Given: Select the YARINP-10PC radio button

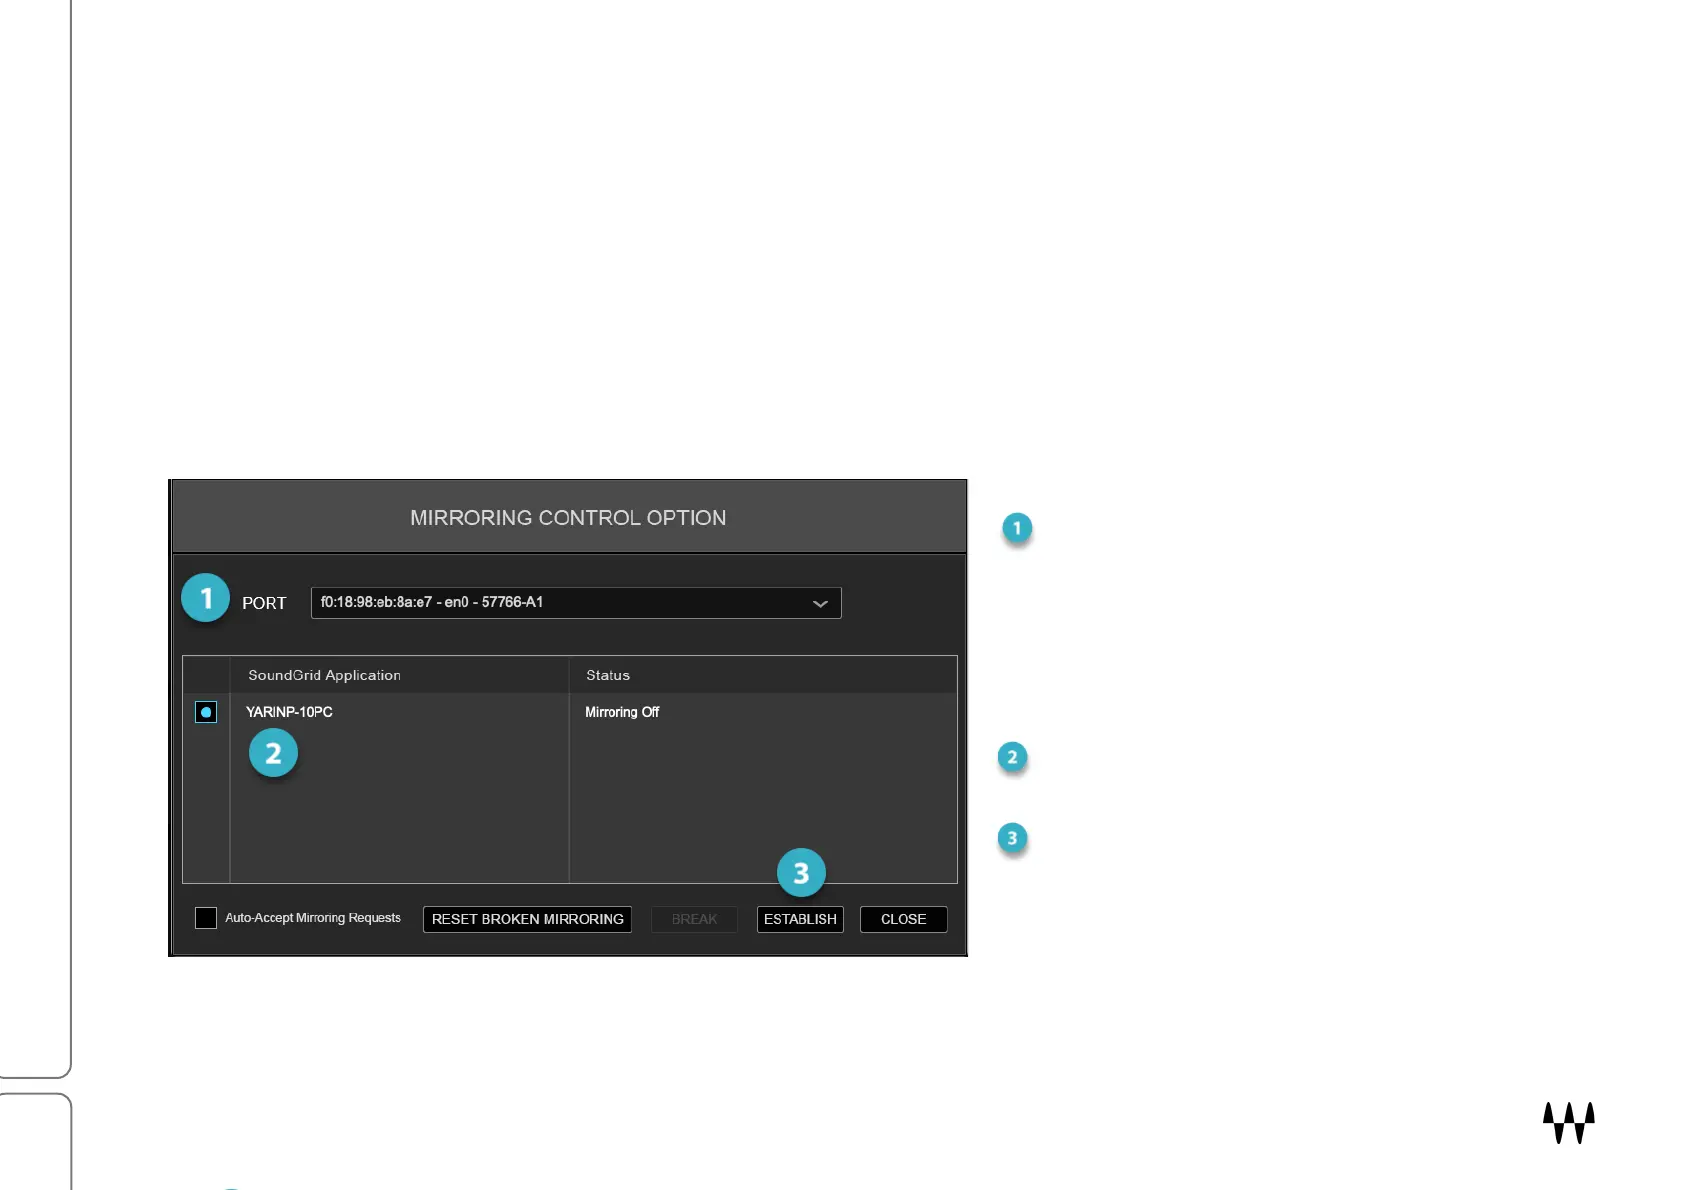Looking at the screenshot, I should click(x=206, y=712).
